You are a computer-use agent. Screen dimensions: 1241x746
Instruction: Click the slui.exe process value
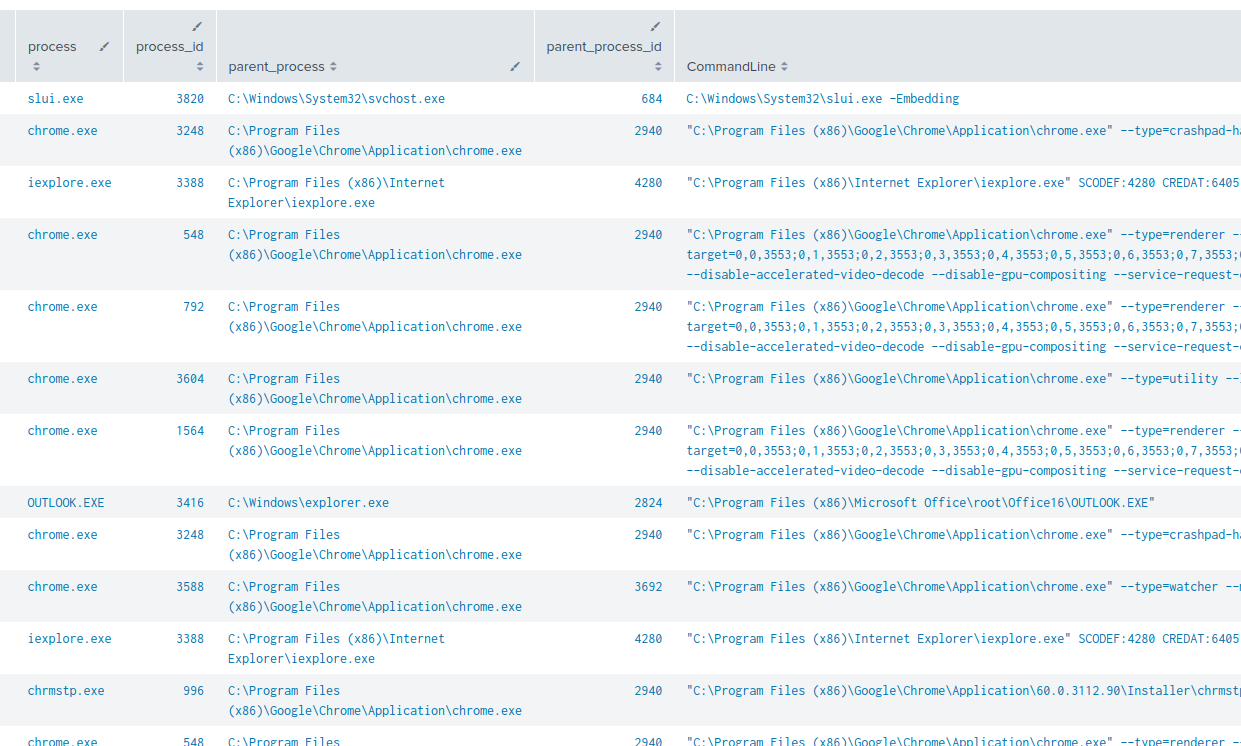[x=55, y=99]
